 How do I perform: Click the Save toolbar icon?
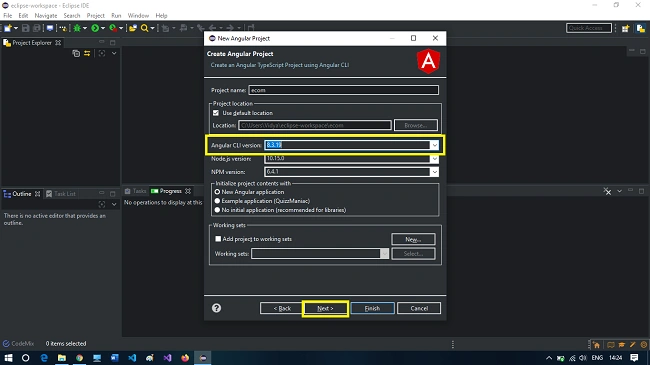tap(26, 28)
